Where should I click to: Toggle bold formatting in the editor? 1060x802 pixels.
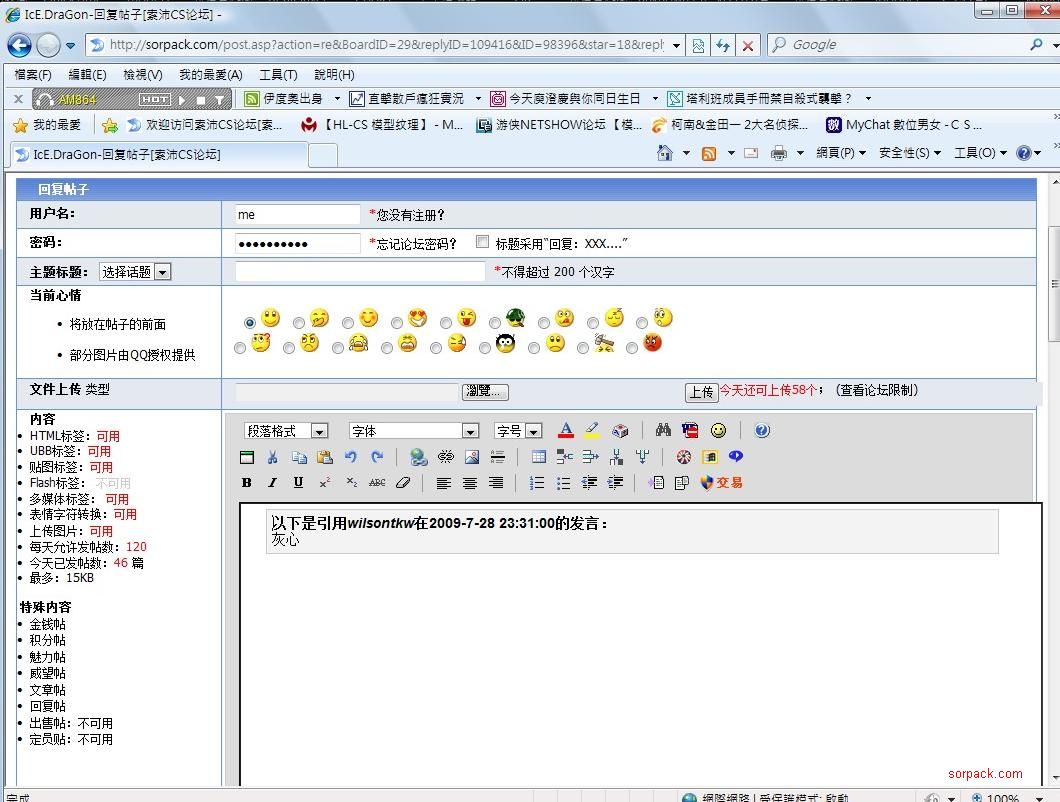[x=246, y=482]
